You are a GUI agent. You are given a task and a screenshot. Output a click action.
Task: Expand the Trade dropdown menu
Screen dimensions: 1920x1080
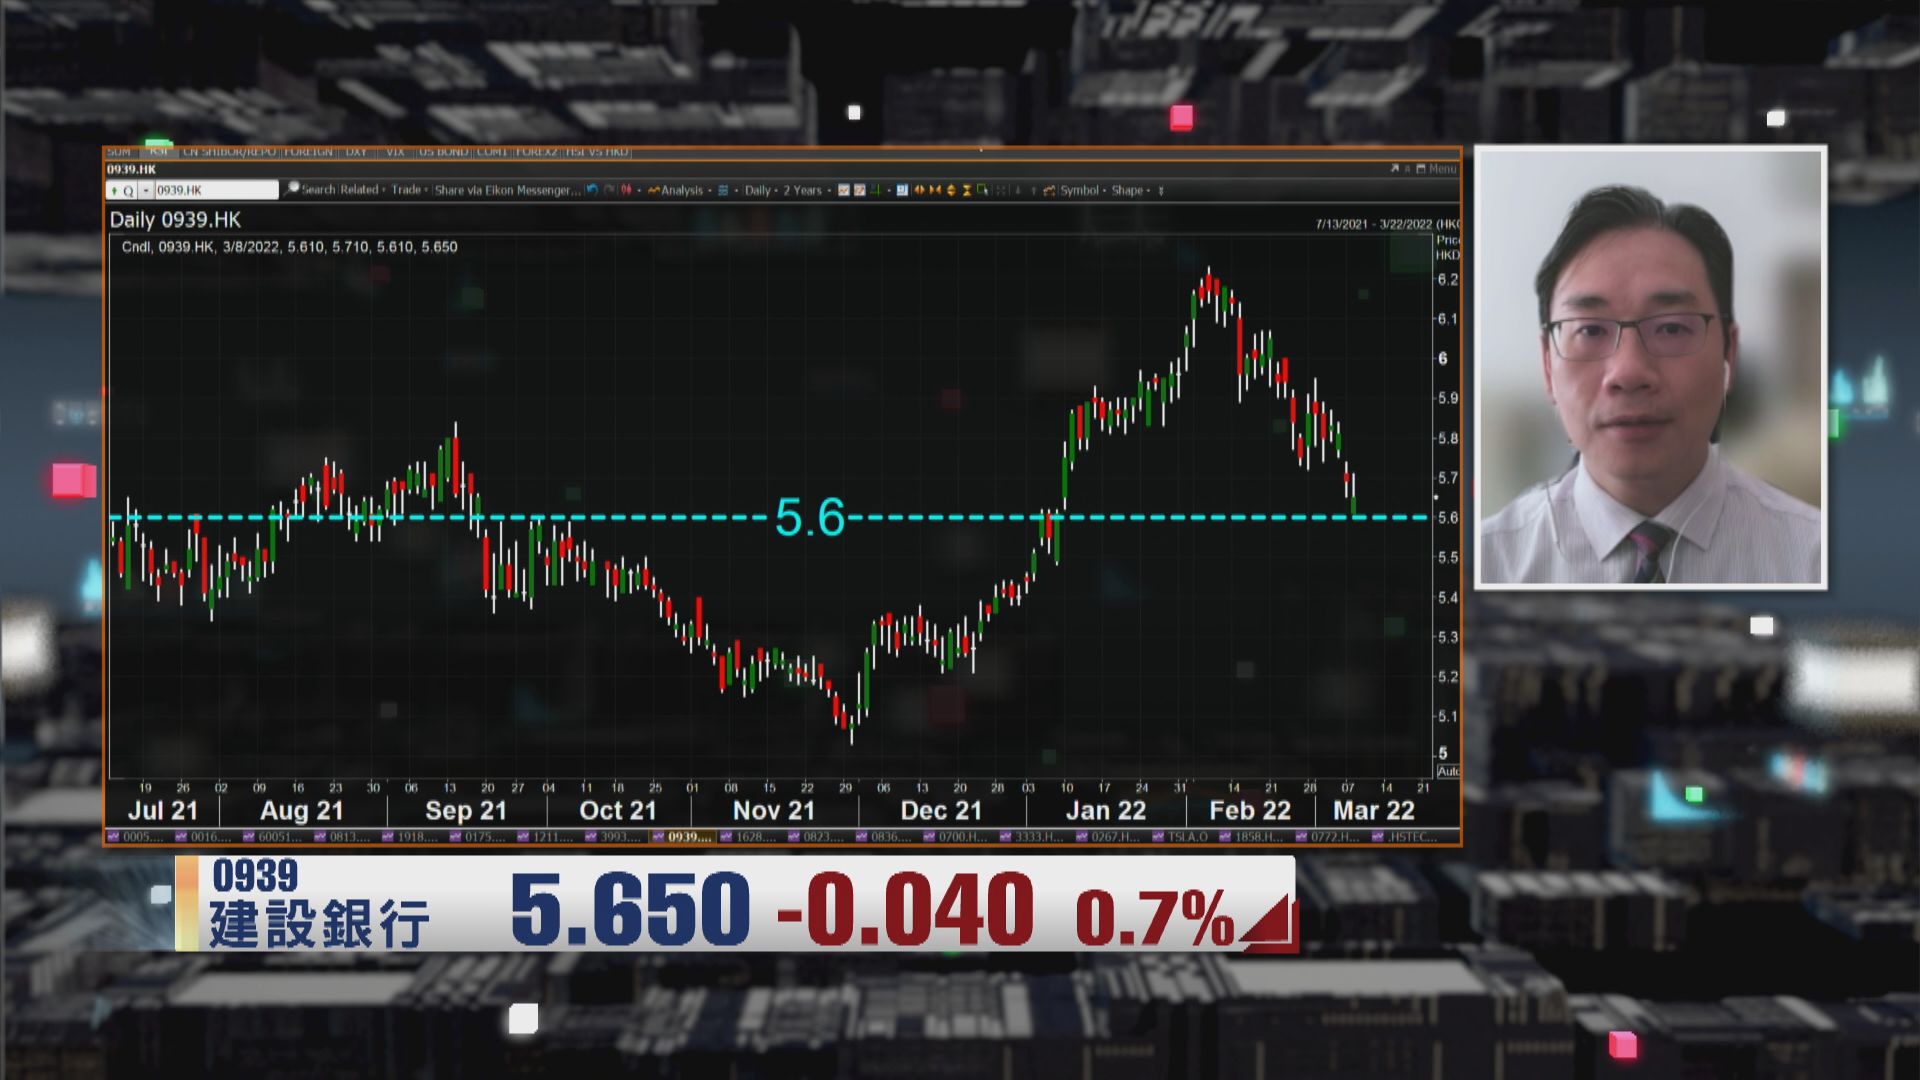point(409,190)
